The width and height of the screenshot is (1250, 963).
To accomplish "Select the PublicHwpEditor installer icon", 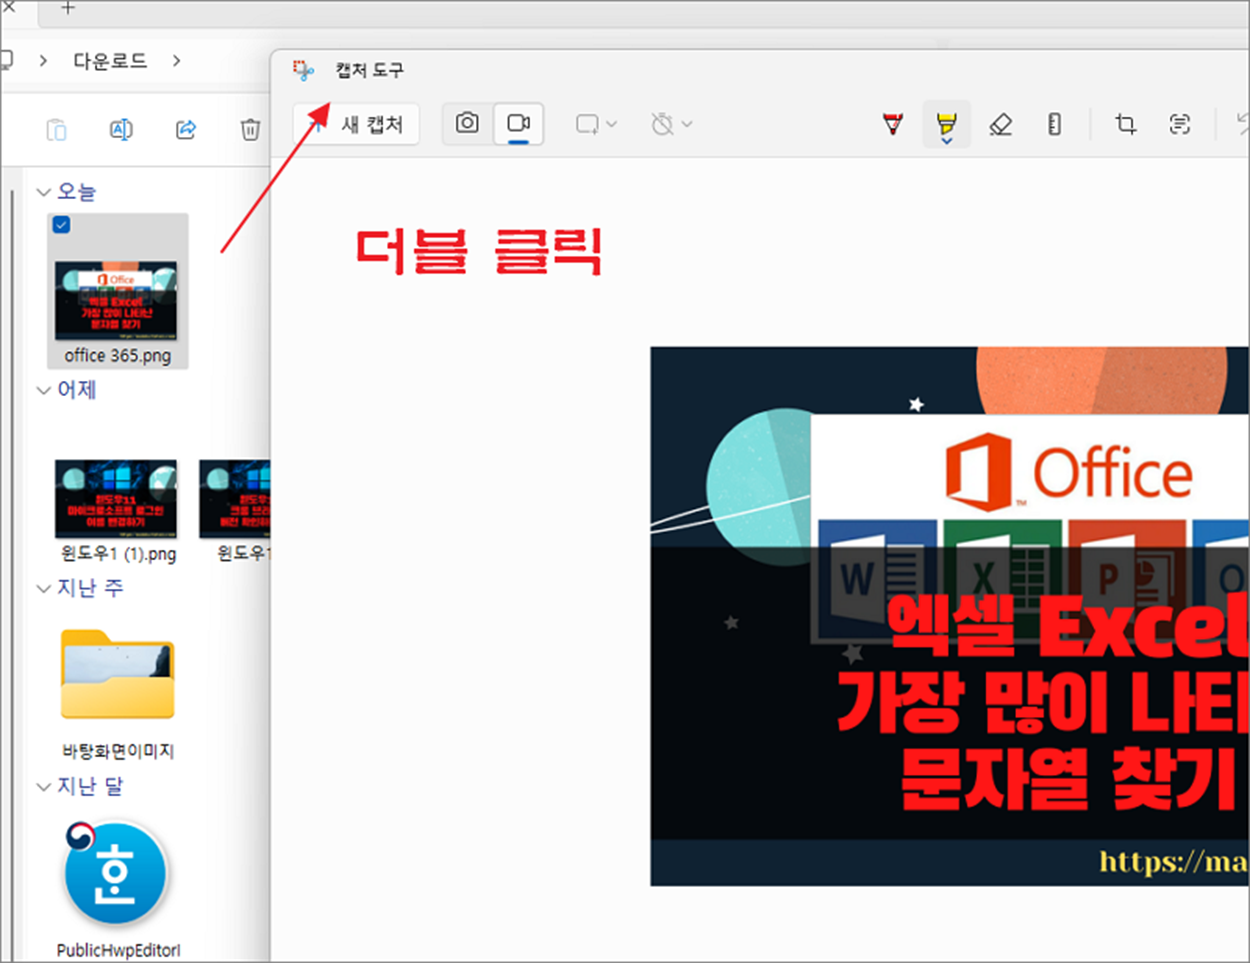I will click(x=116, y=874).
